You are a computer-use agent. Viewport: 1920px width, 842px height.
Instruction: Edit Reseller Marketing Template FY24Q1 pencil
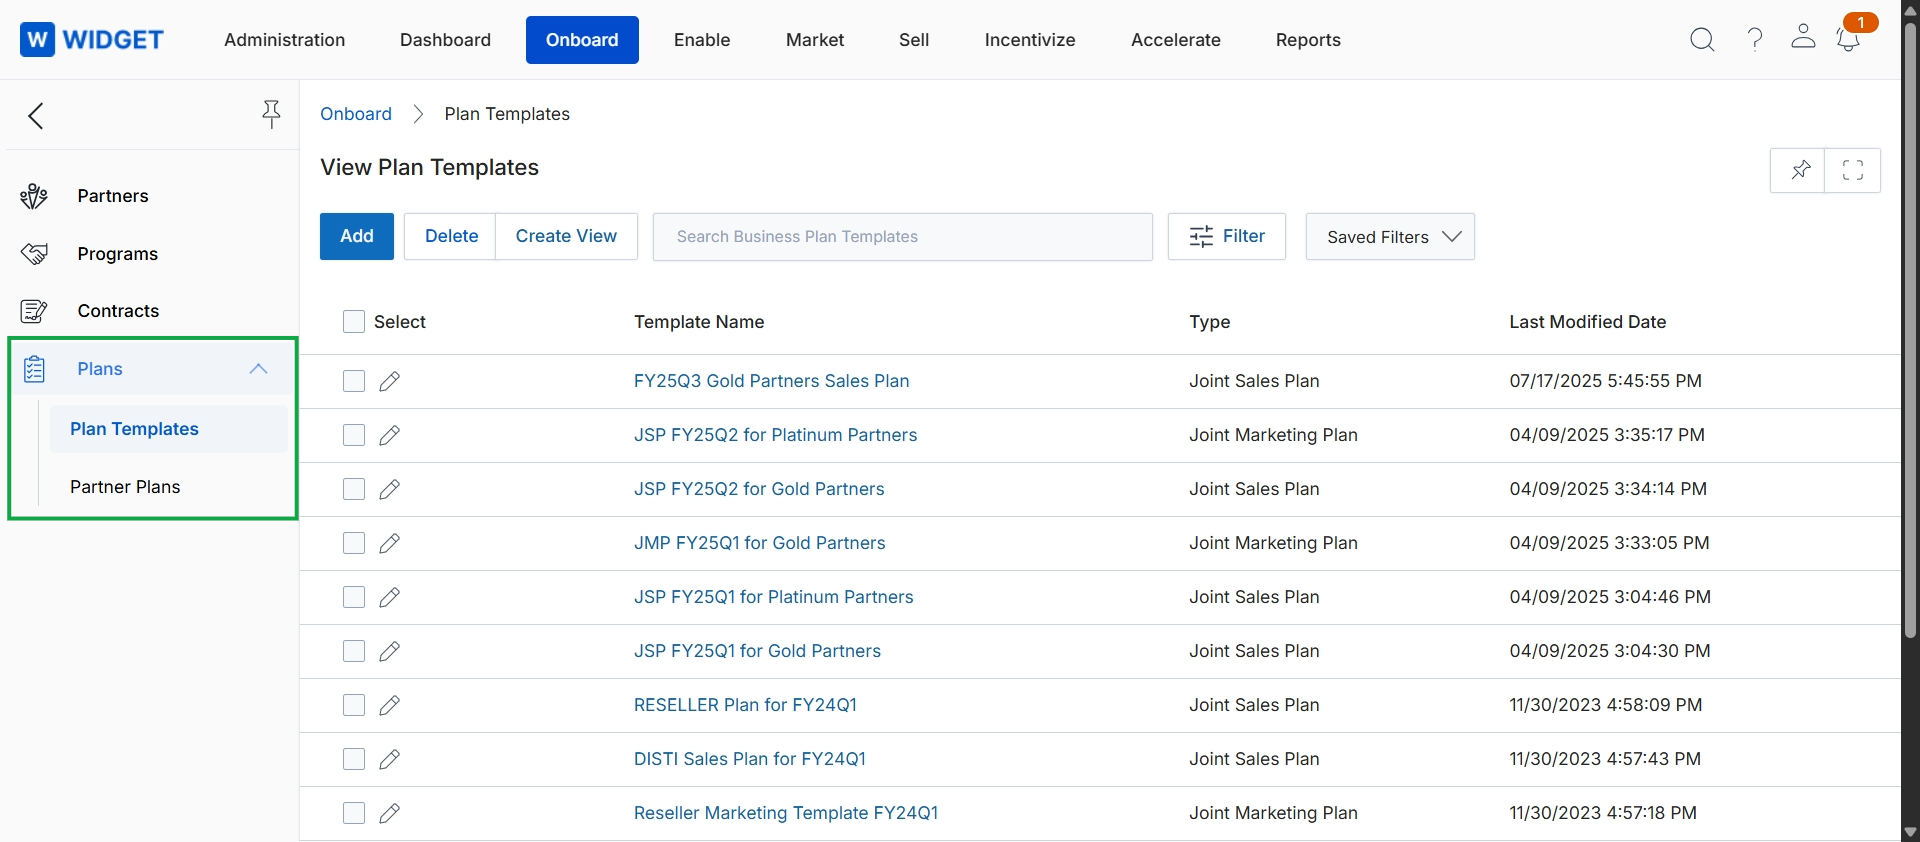point(390,813)
